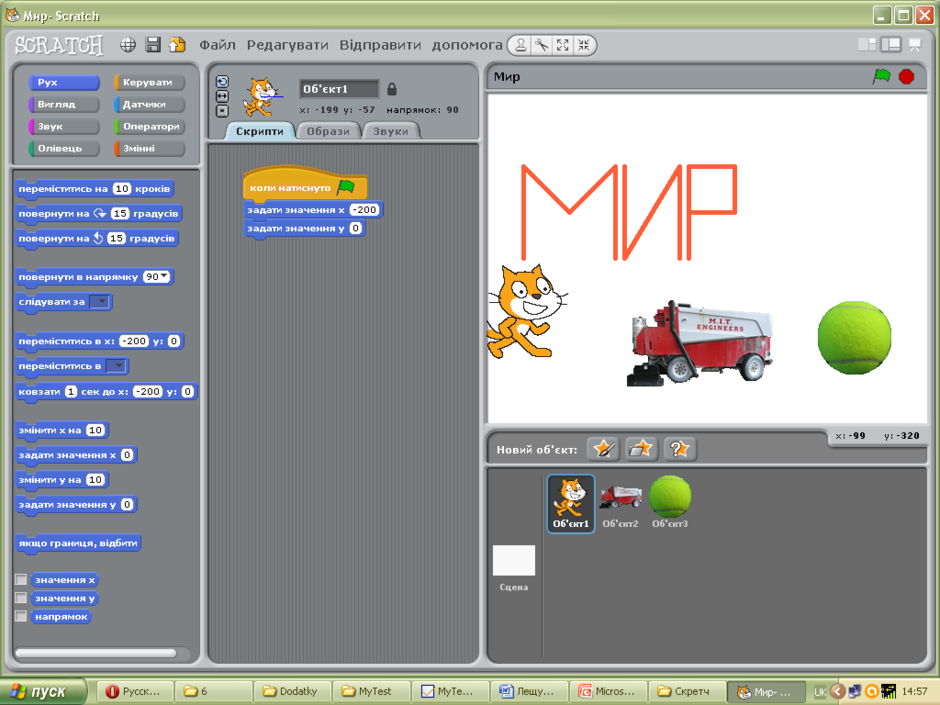Viewport: 940px width, 705px height.
Task: Open the Редагувати menu
Action: pos(288,45)
